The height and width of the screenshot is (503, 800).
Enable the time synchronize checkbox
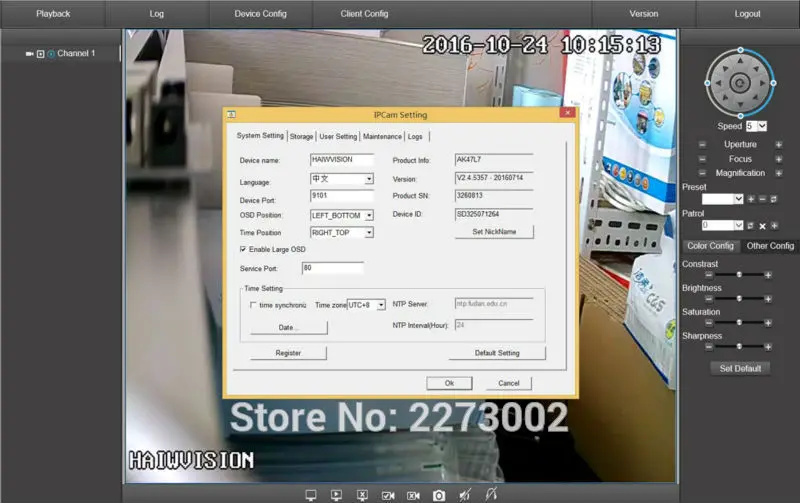[253, 305]
